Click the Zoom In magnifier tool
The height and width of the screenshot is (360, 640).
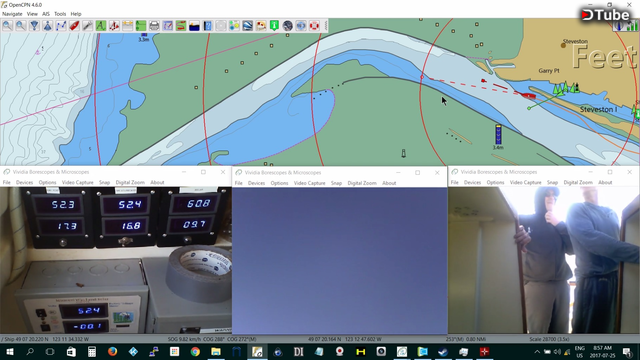[7, 26]
